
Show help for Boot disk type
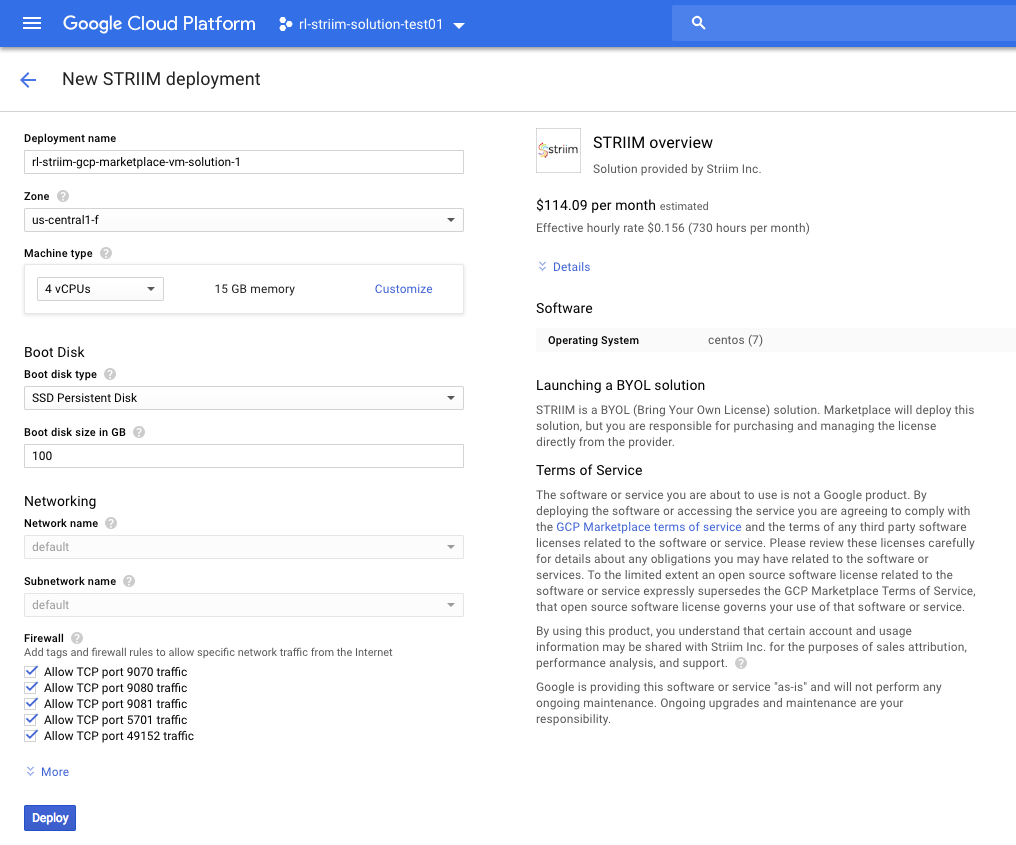[110, 374]
